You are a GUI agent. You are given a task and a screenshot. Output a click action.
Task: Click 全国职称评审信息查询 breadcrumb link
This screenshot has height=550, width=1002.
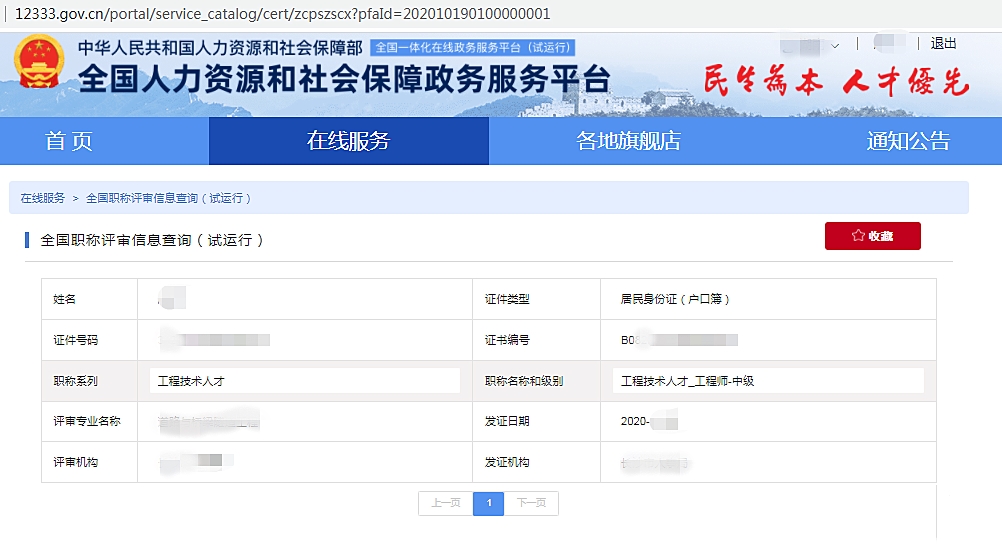pyautogui.click(x=168, y=198)
